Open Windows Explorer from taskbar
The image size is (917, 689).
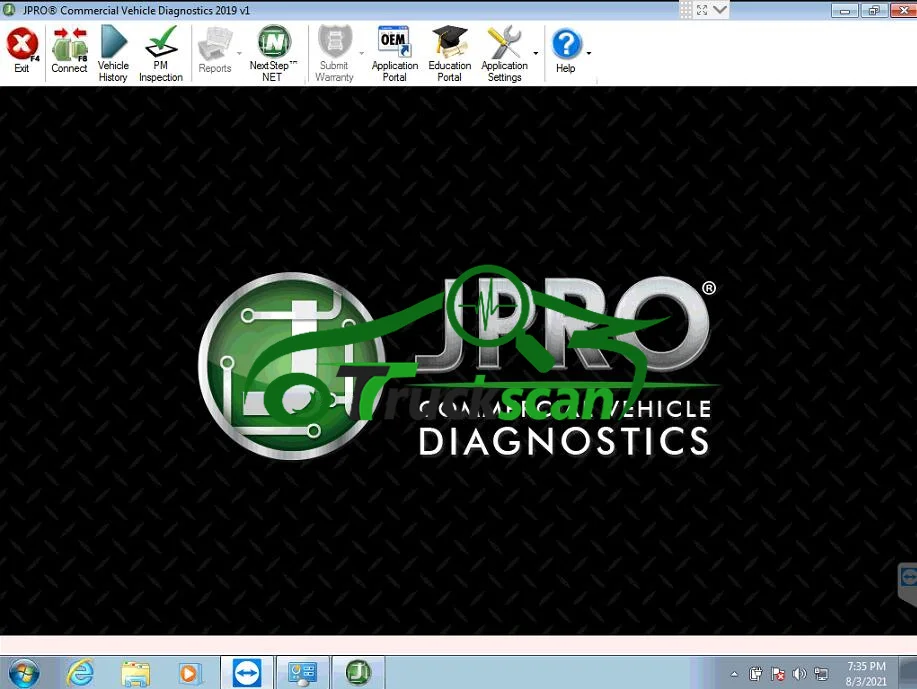tap(135, 673)
